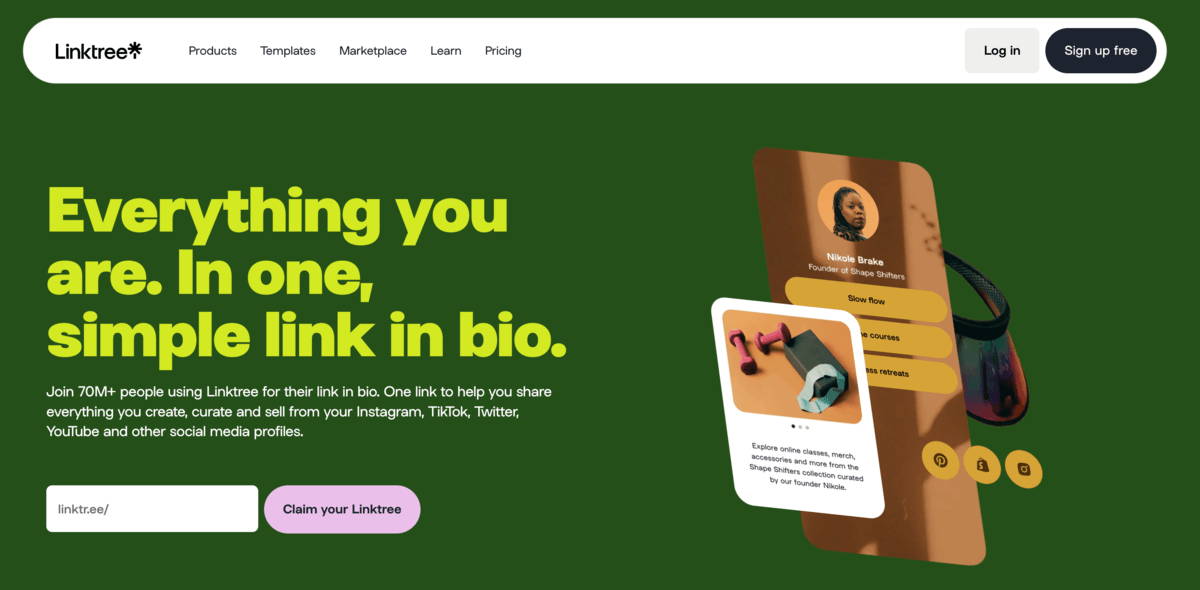1200x590 pixels.
Task: Open the Pricing page link
Action: click(x=503, y=51)
